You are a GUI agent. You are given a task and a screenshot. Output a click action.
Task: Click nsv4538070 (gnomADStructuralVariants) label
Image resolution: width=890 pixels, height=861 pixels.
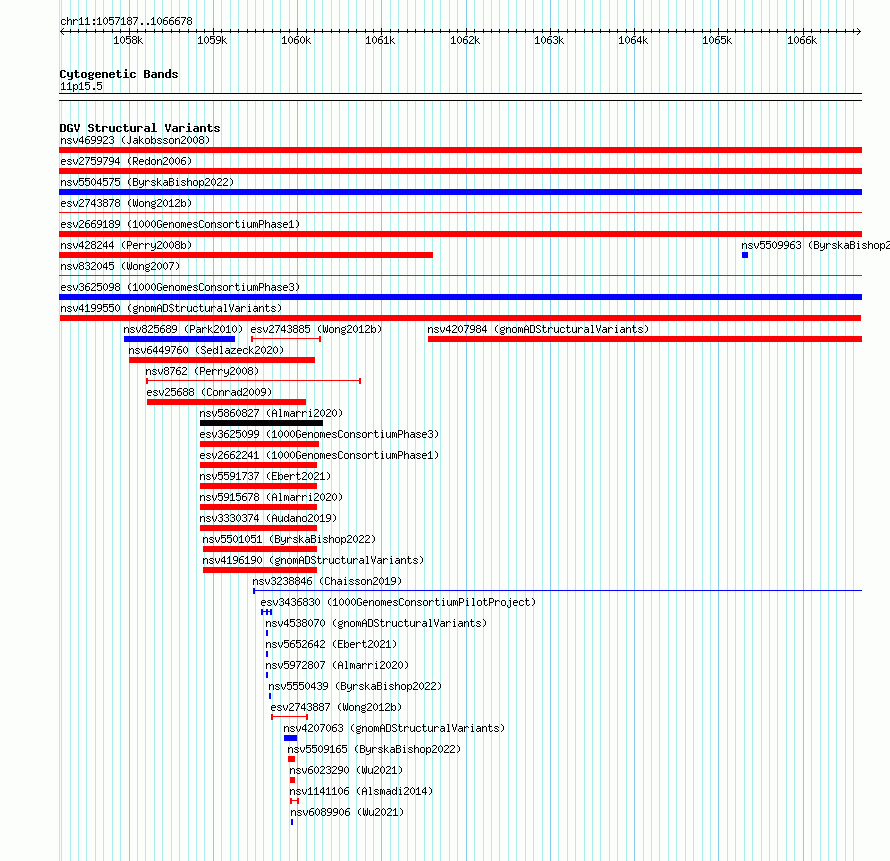376,623
